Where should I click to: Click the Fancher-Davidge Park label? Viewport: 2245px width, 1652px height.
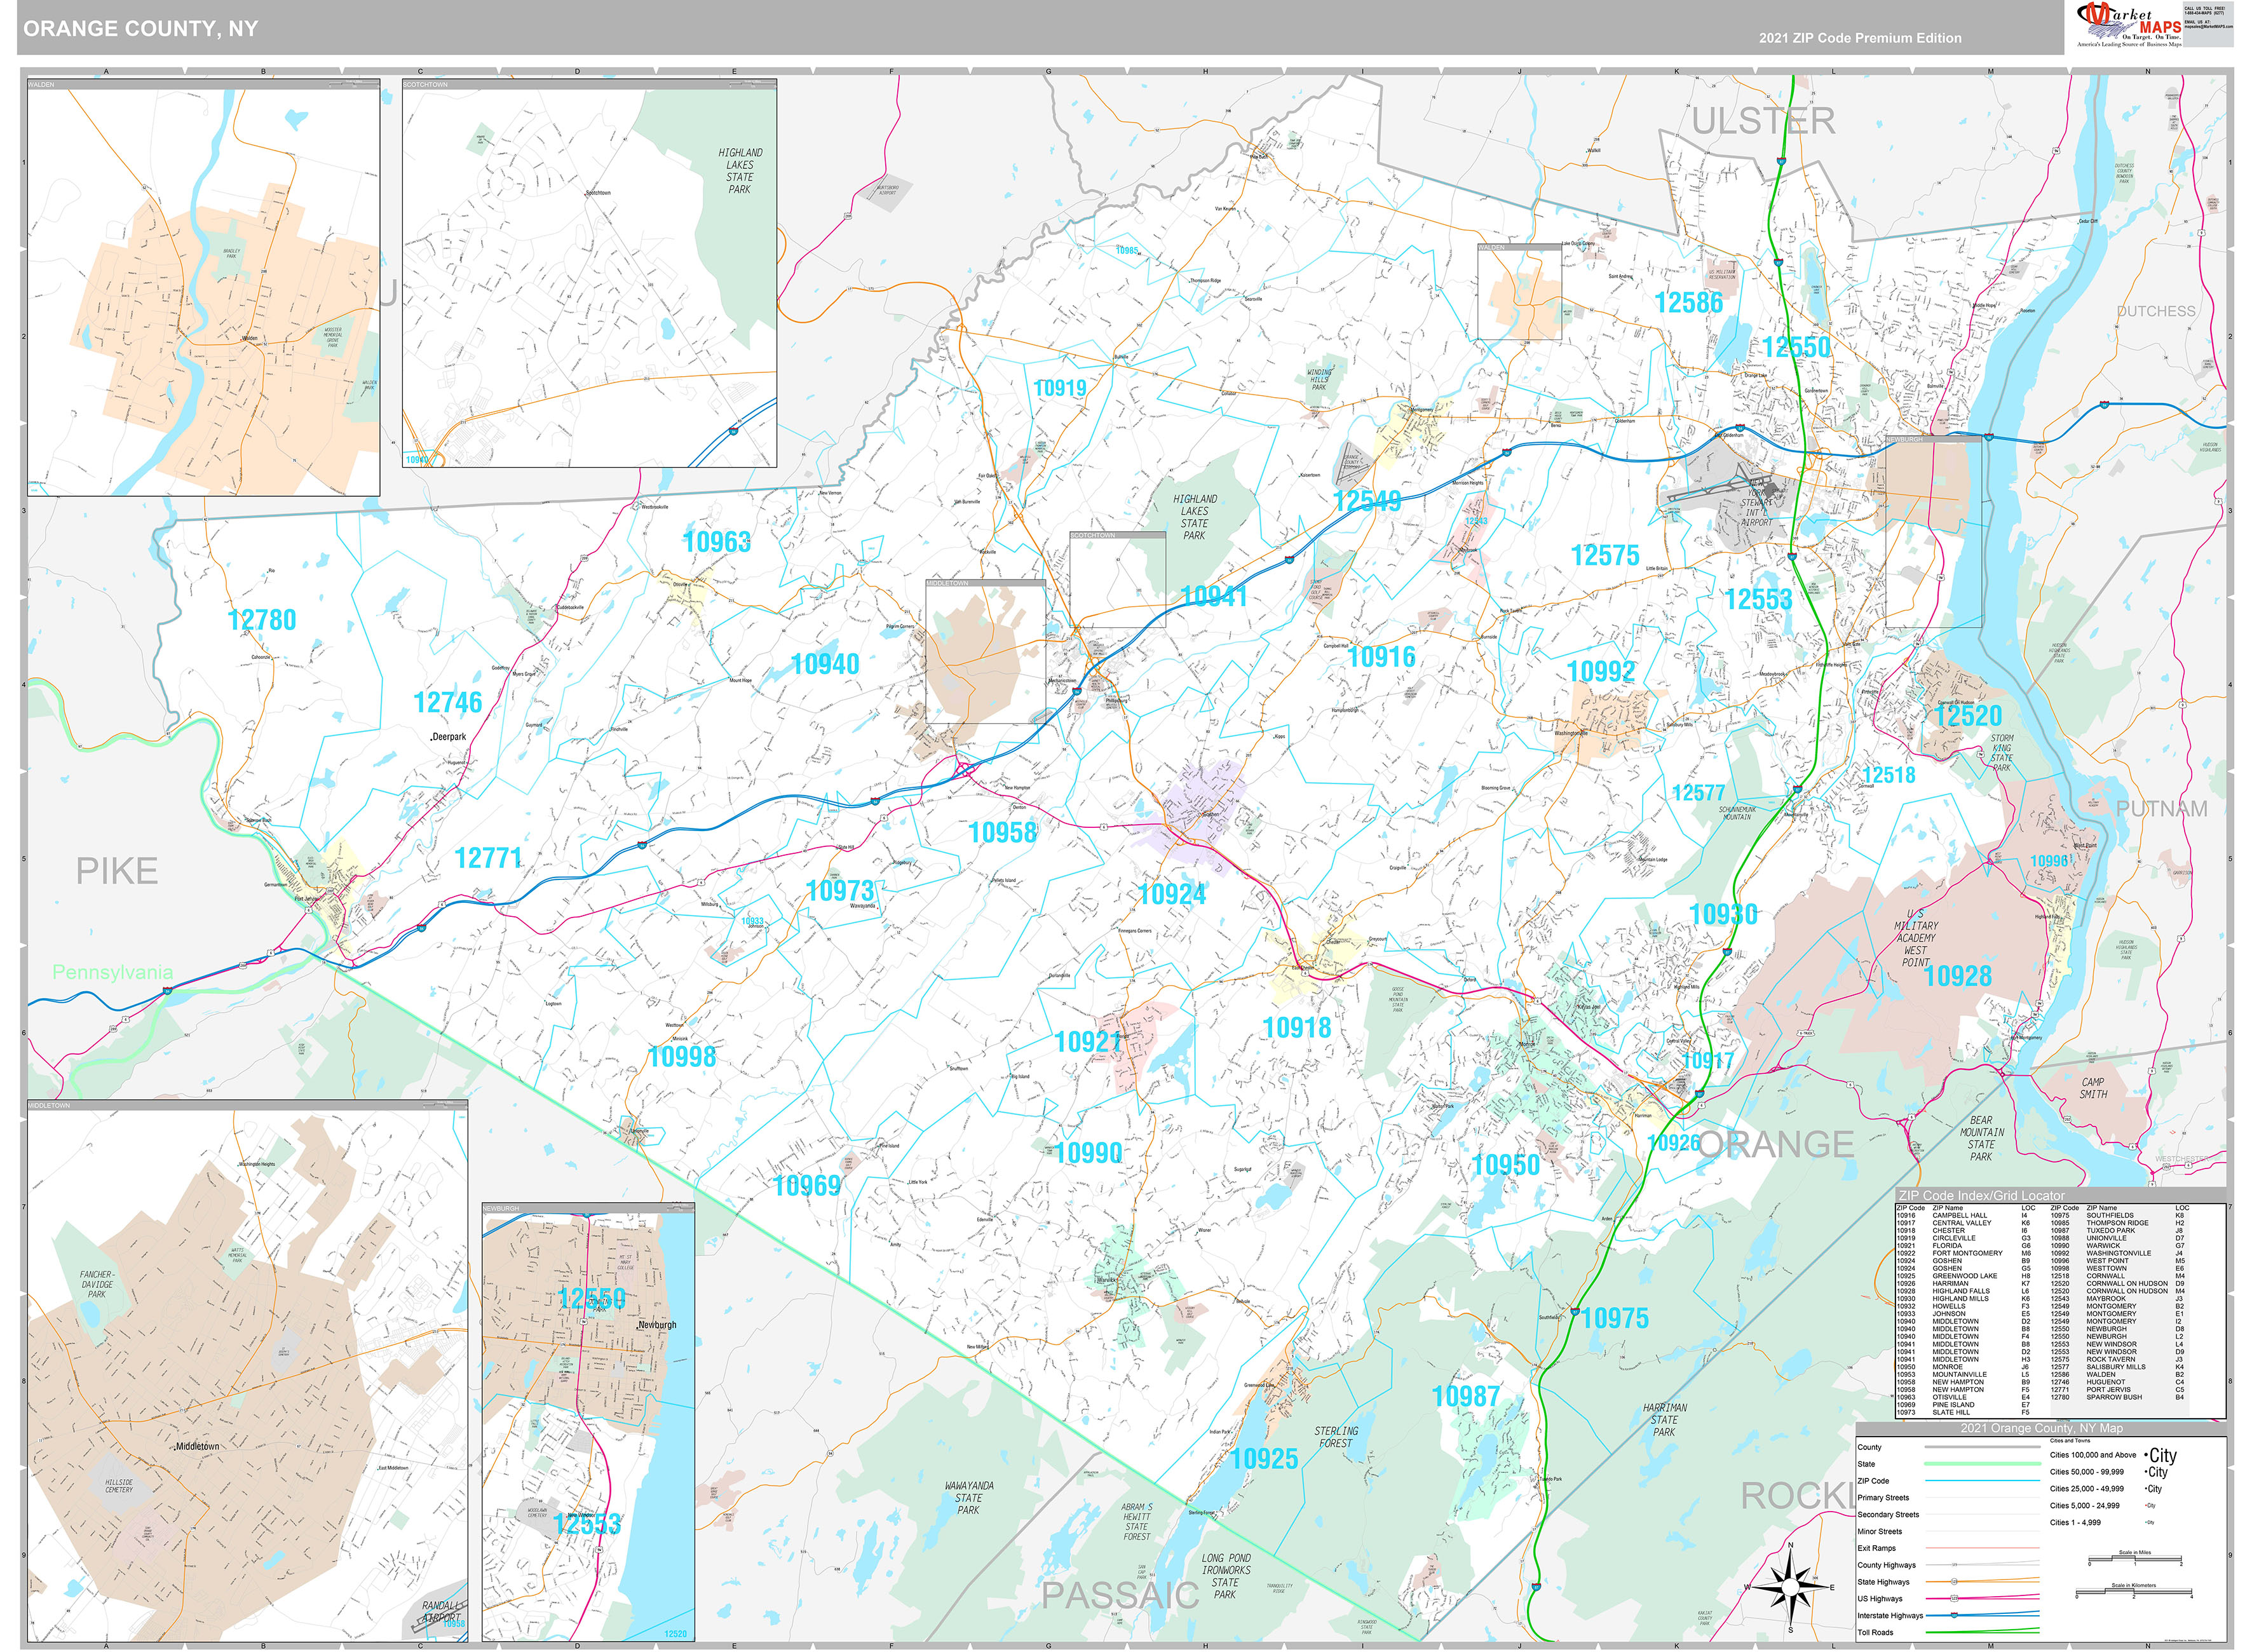click(x=97, y=1284)
